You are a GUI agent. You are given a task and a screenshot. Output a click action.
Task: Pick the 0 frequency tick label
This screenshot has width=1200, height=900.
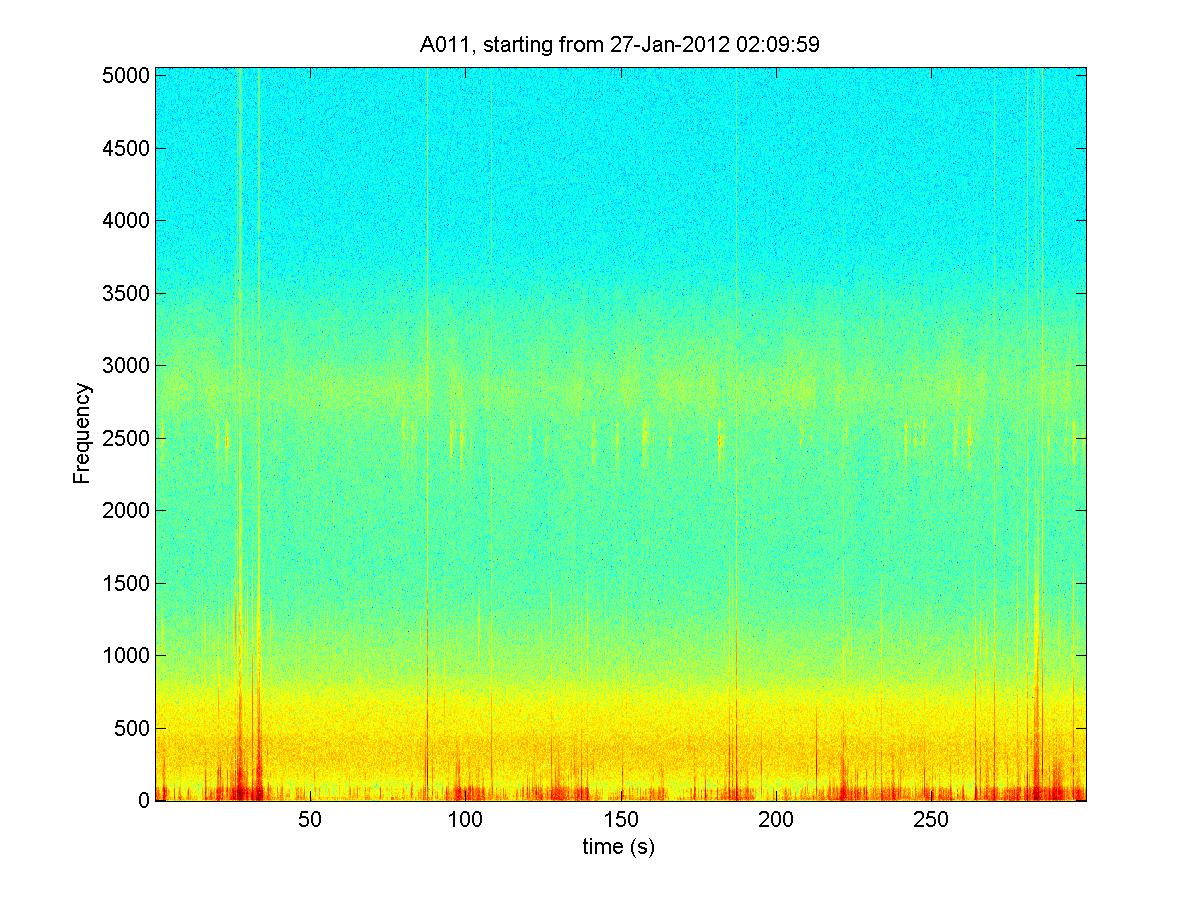pyautogui.click(x=143, y=800)
